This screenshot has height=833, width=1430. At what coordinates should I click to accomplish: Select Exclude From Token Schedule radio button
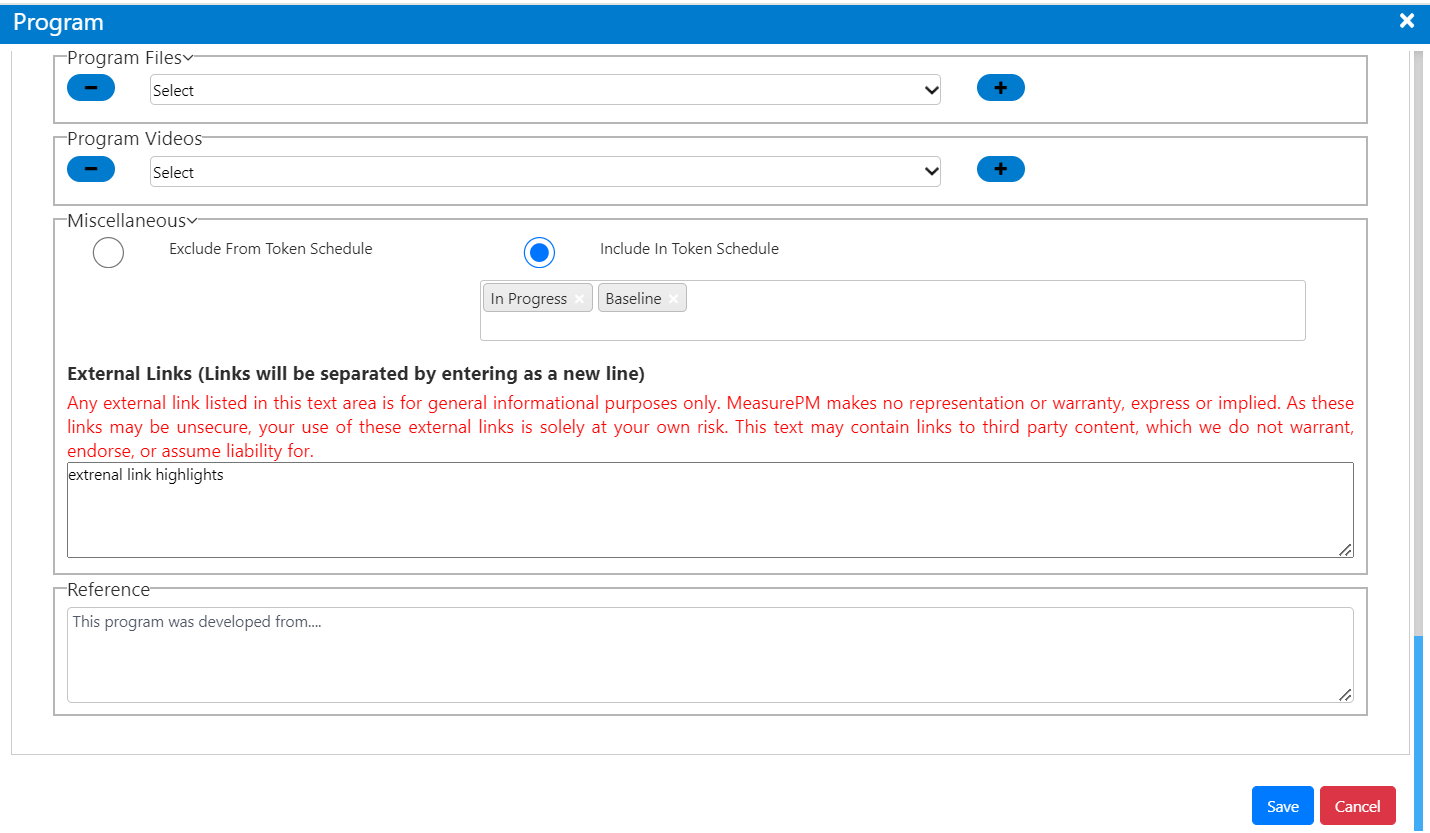click(108, 253)
